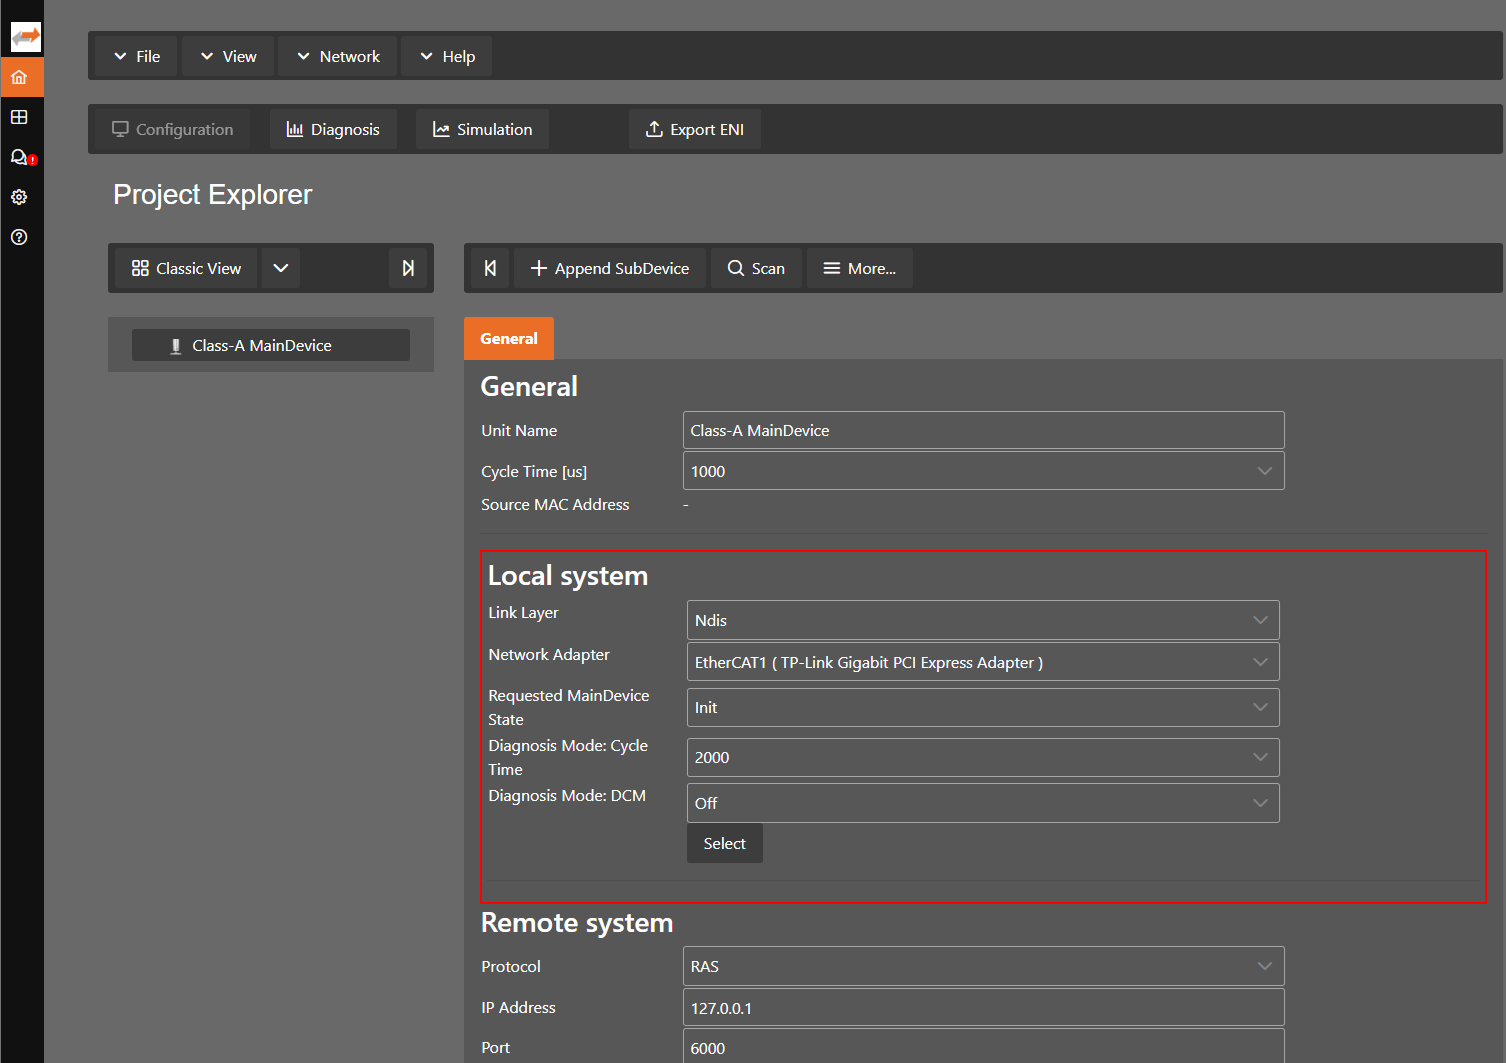Open Requested MainDevice State dropdown

click(x=983, y=707)
